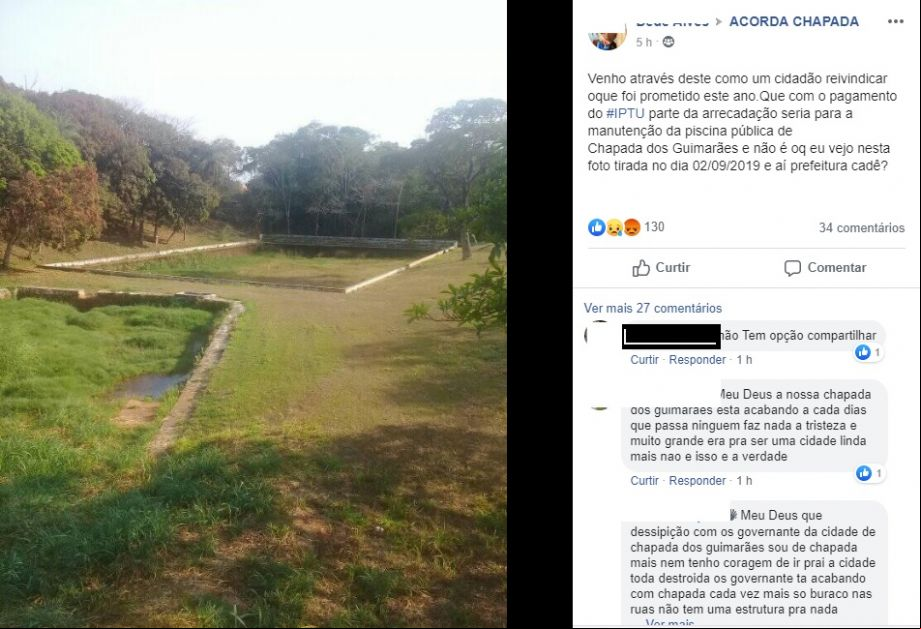
Task: Click Responder under the 'Tem opção compartilhar' comment
Action: (697, 360)
